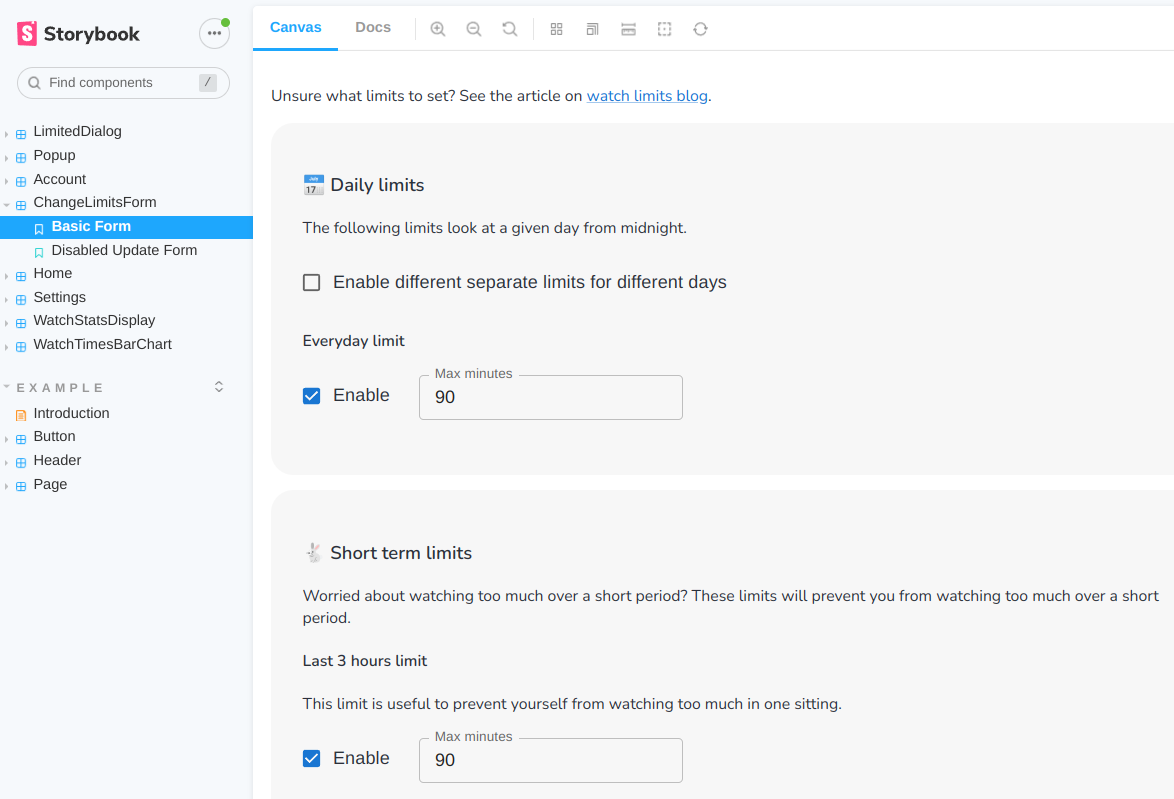The width and height of the screenshot is (1174, 799).
Task: Enable different separate limits for different days
Action: (x=312, y=283)
